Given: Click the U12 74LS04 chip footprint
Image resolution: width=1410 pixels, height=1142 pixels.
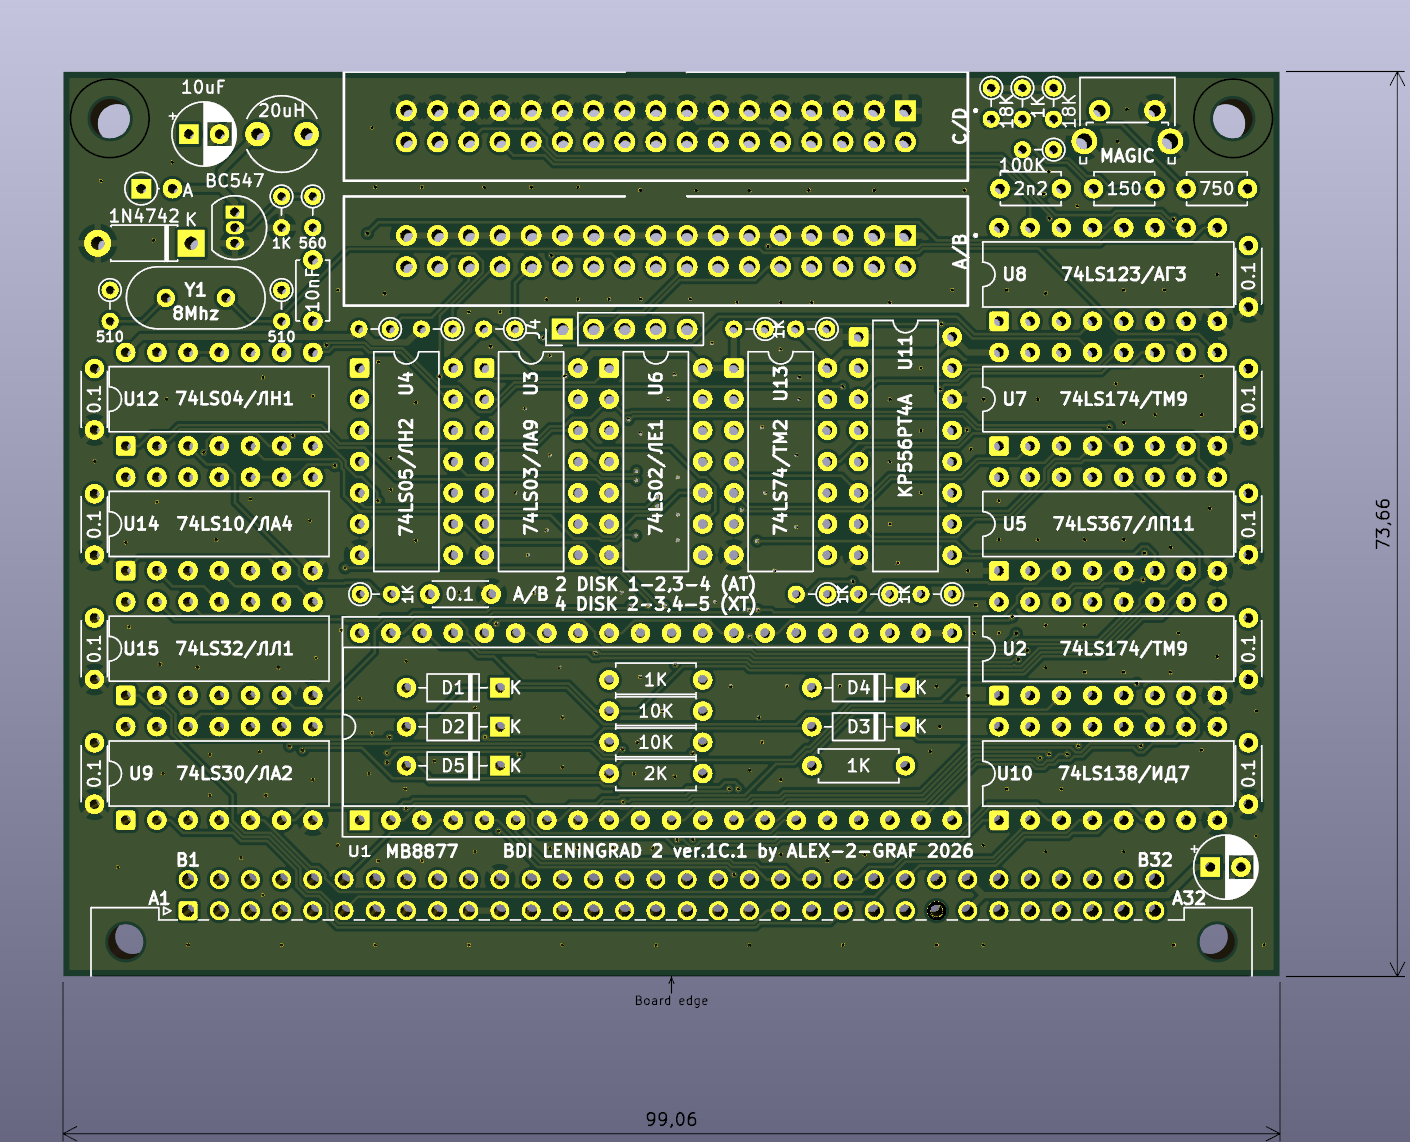Looking at the screenshot, I should [x=218, y=399].
